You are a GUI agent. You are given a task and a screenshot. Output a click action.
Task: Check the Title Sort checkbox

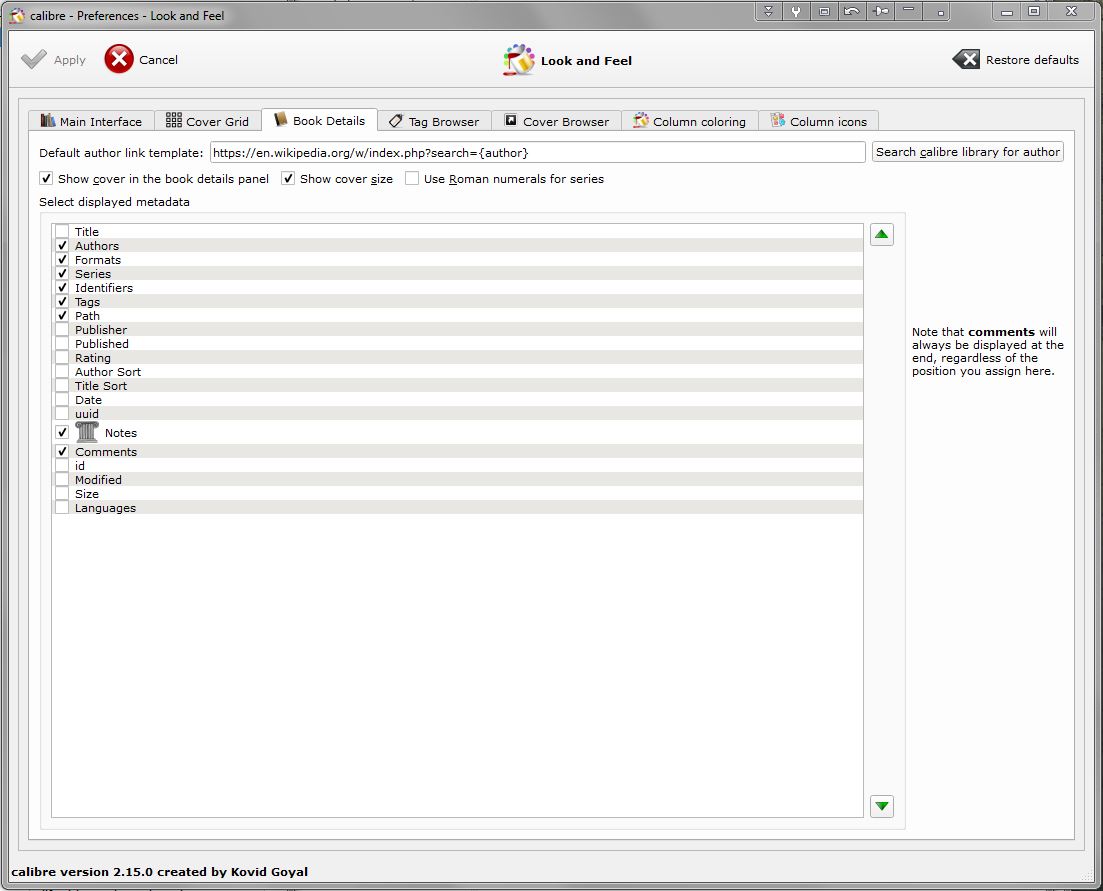63,386
